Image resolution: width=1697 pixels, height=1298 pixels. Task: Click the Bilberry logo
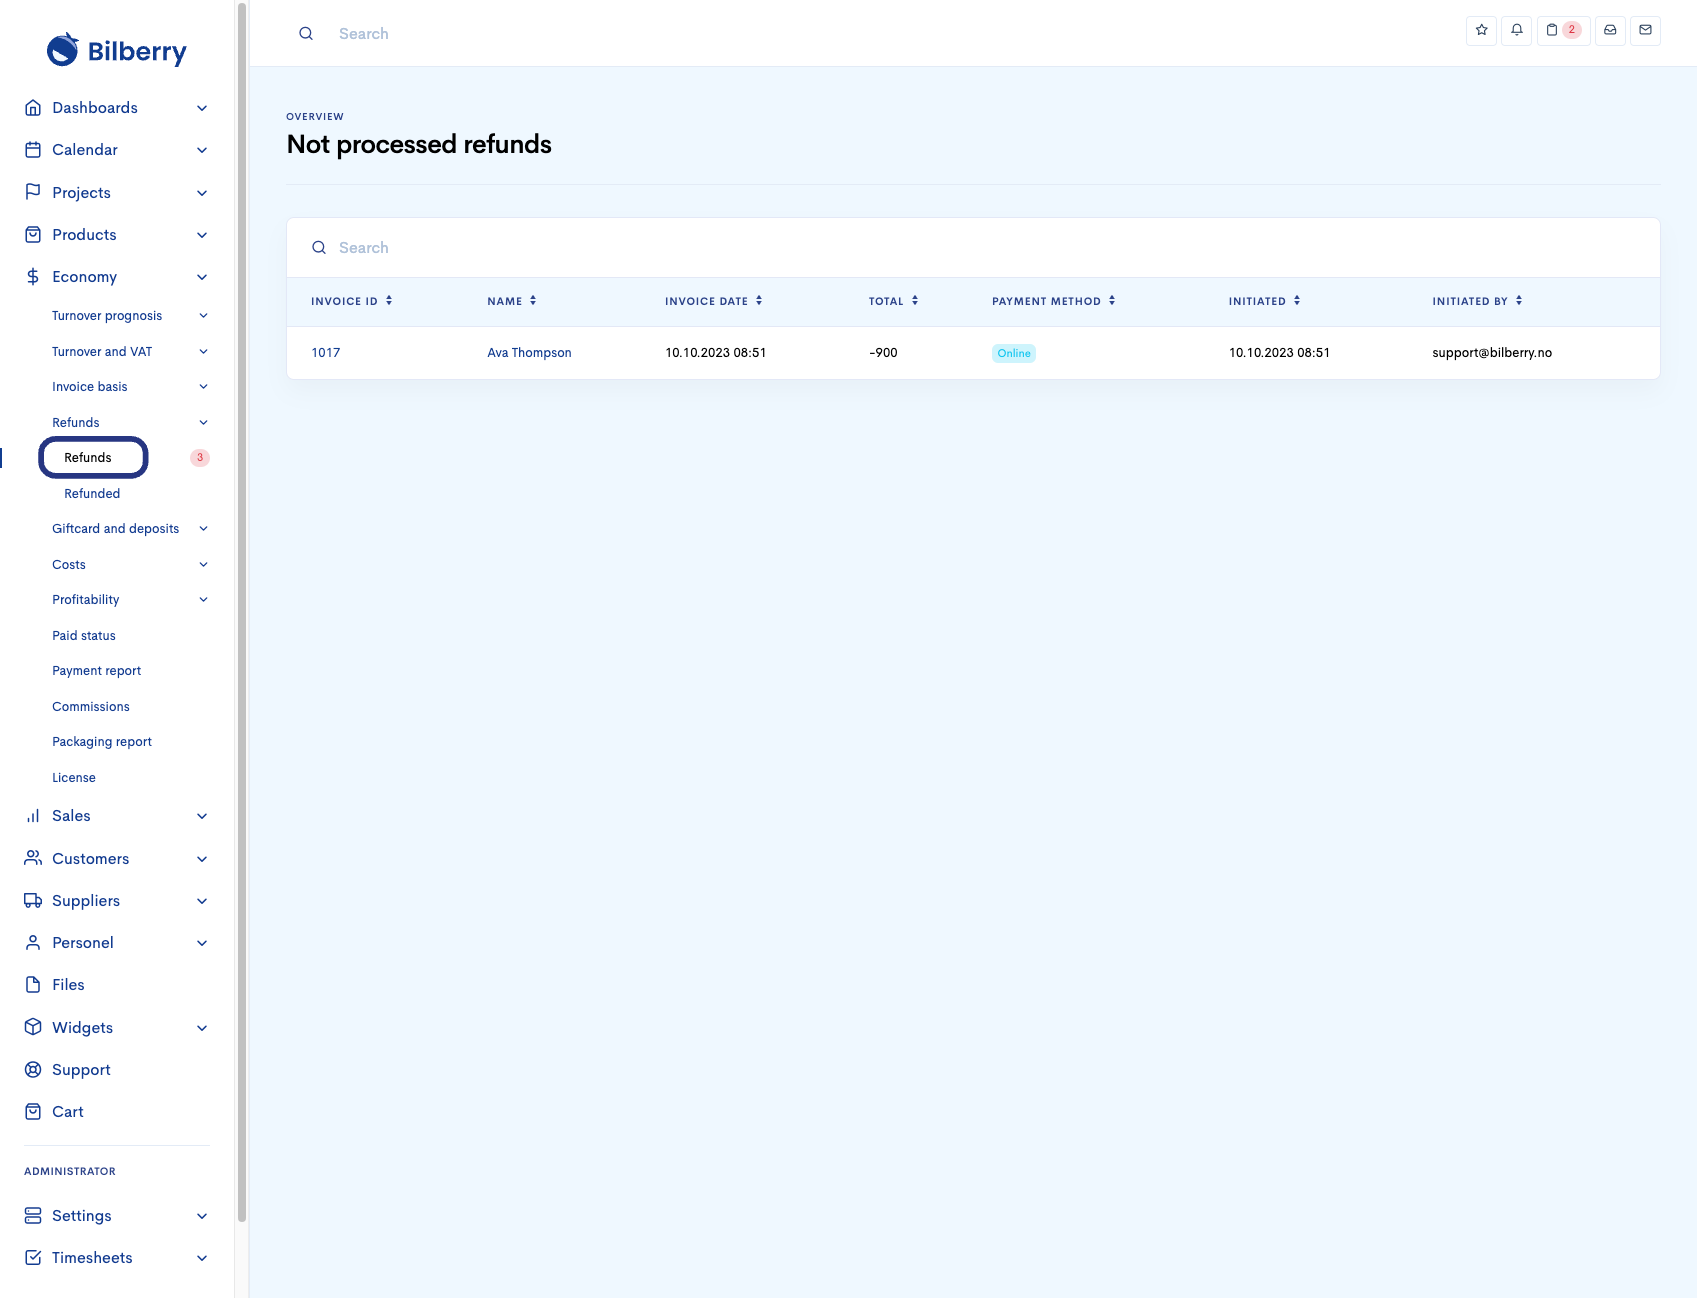pyautogui.click(x=117, y=50)
